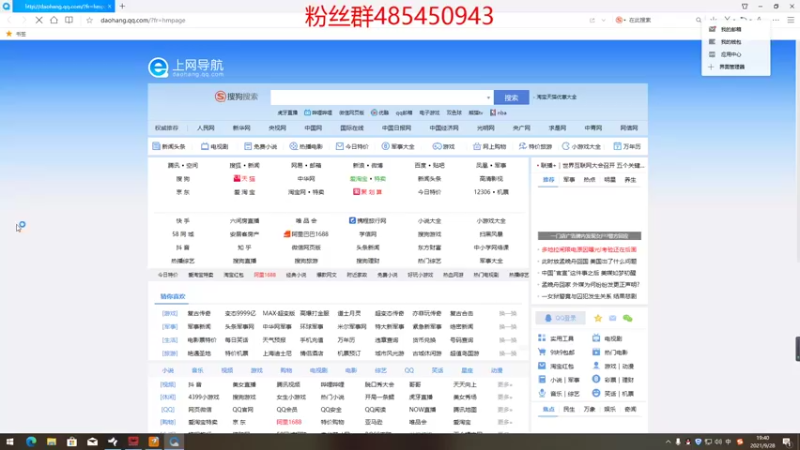Open the 今日特价 category icon link
Screen dimensions: 800x450
click(352, 146)
